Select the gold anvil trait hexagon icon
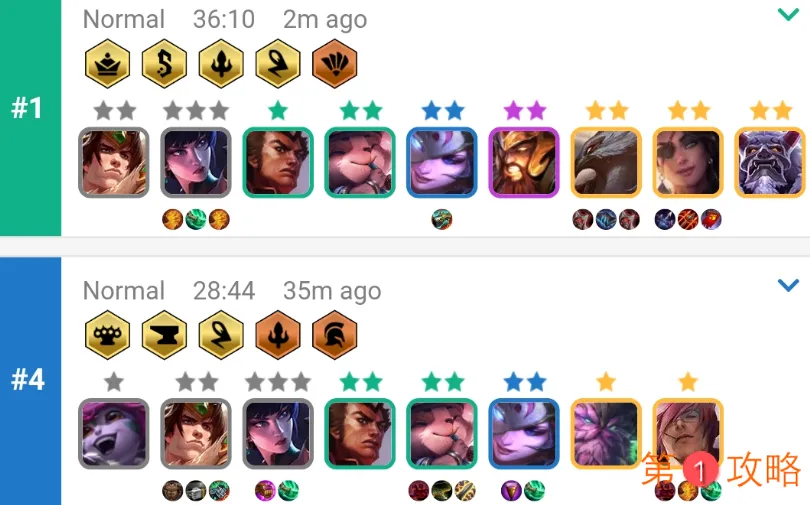The width and height of the screenshot is (810, 505). click(164, 335)
